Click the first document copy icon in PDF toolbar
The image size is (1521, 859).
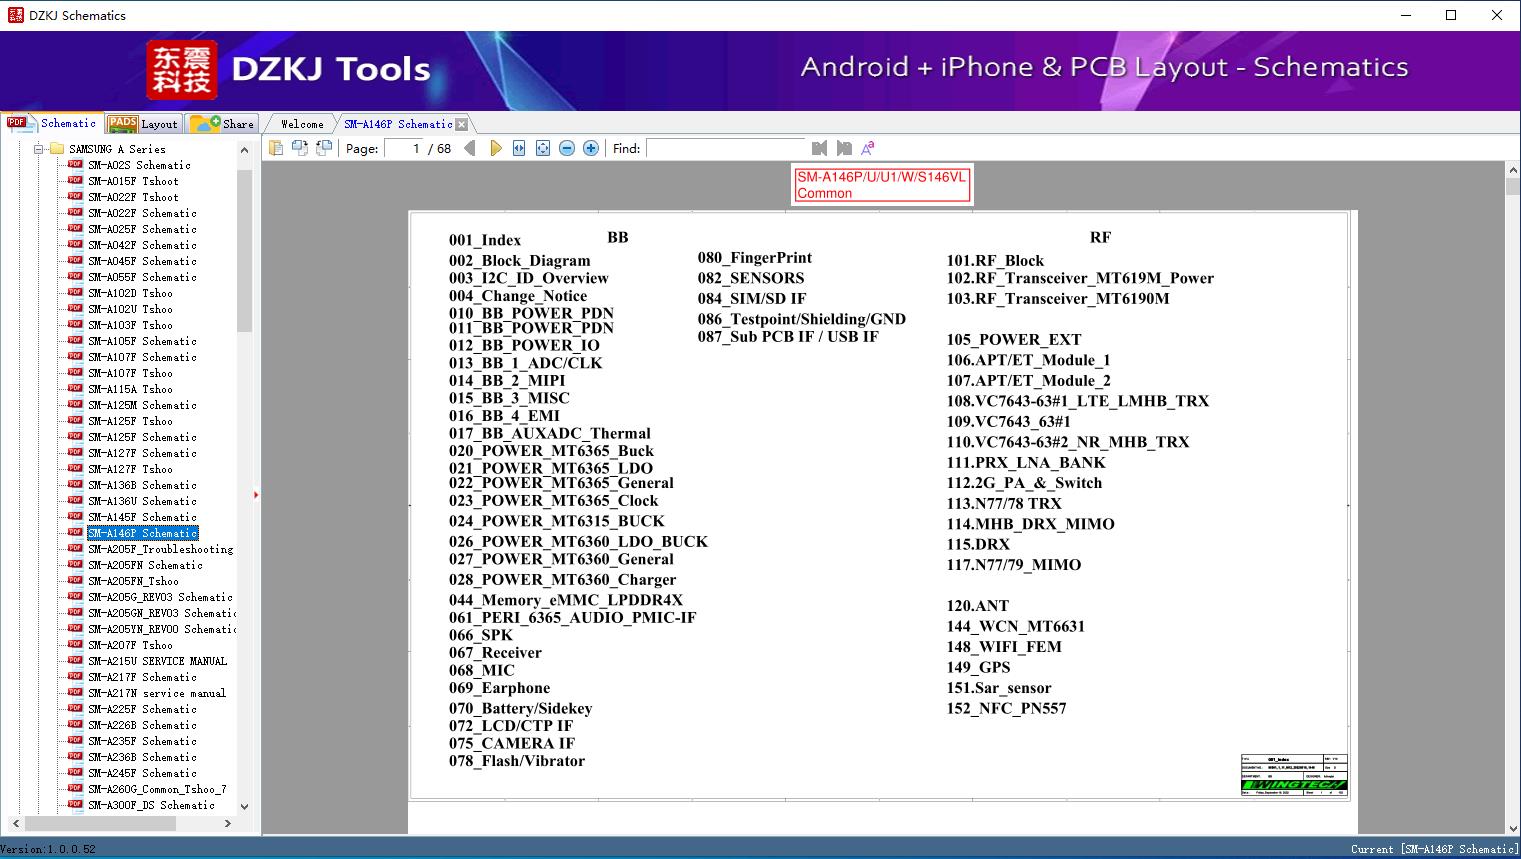276,148
